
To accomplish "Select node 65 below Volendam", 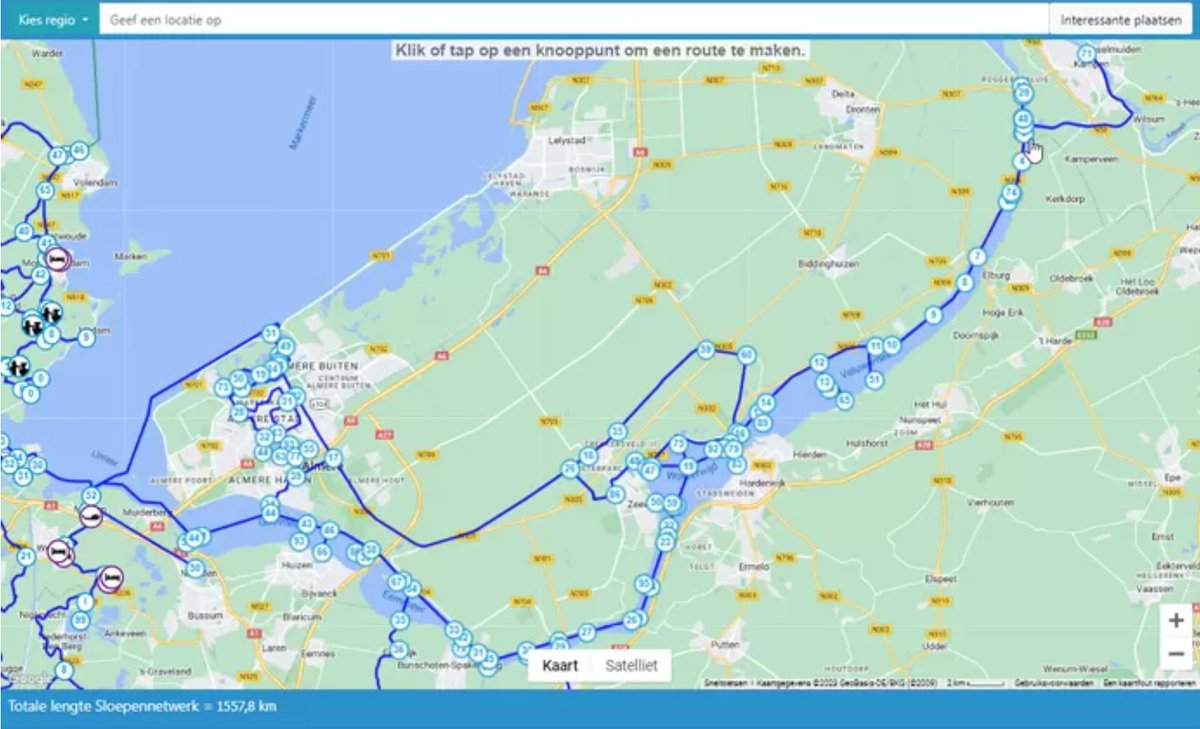I will pyautogui.click(x=45, y=190).
